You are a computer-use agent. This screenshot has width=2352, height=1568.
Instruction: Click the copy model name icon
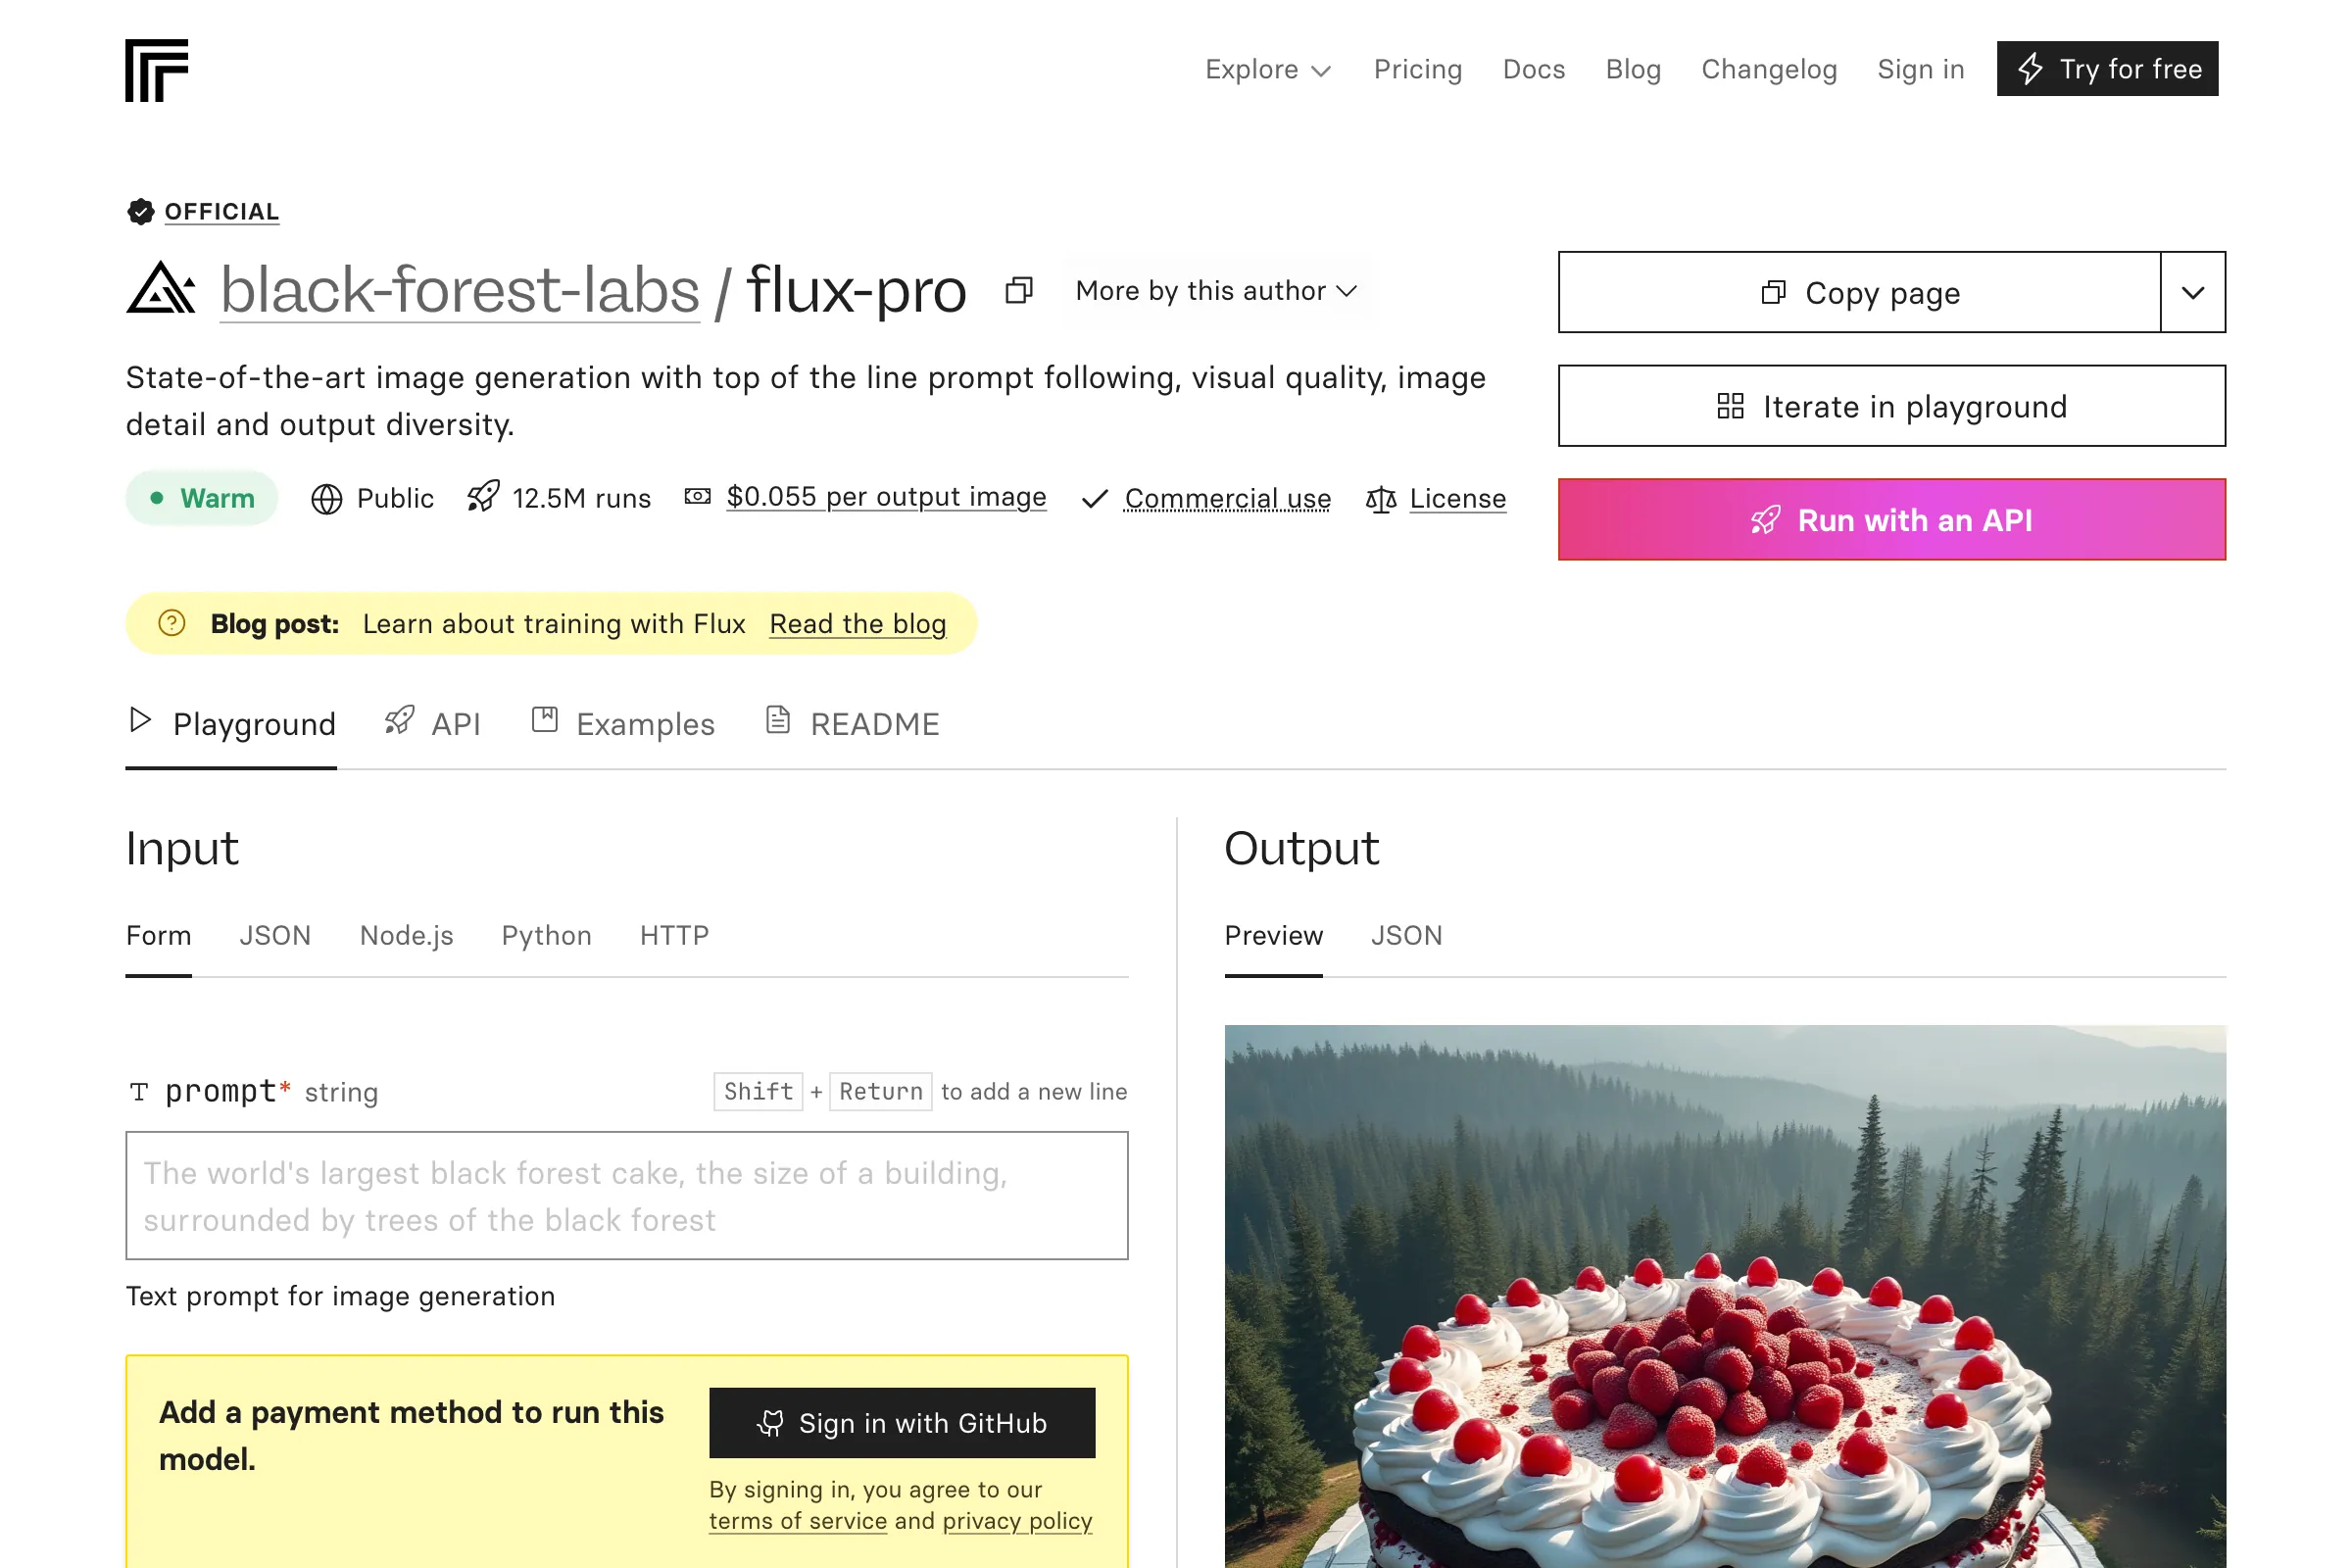click(1018, 291)
